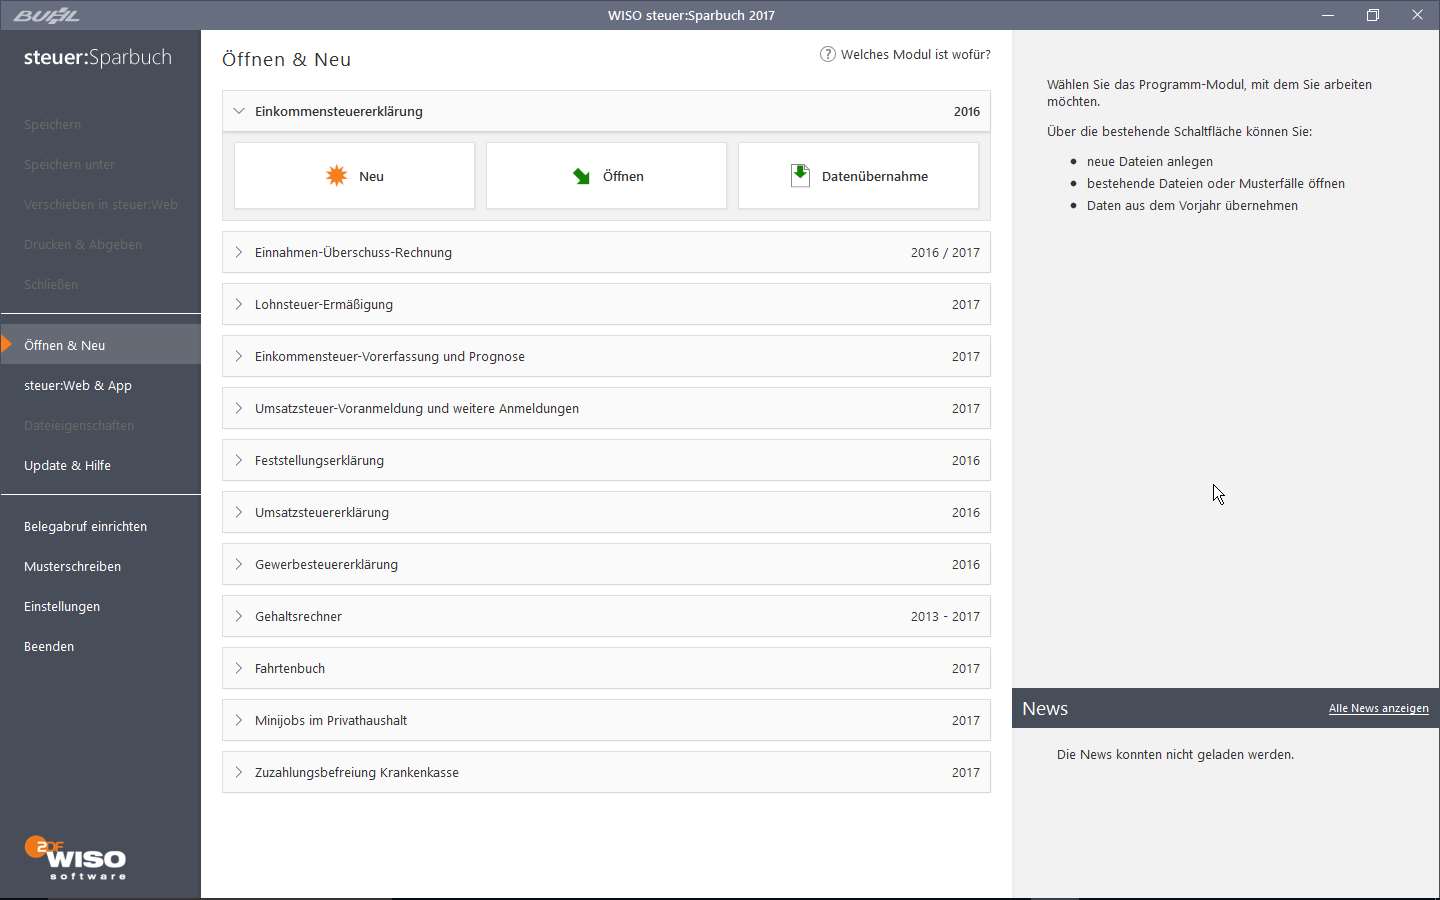Select steuer:Web & App in sidebar

point(78,386)
